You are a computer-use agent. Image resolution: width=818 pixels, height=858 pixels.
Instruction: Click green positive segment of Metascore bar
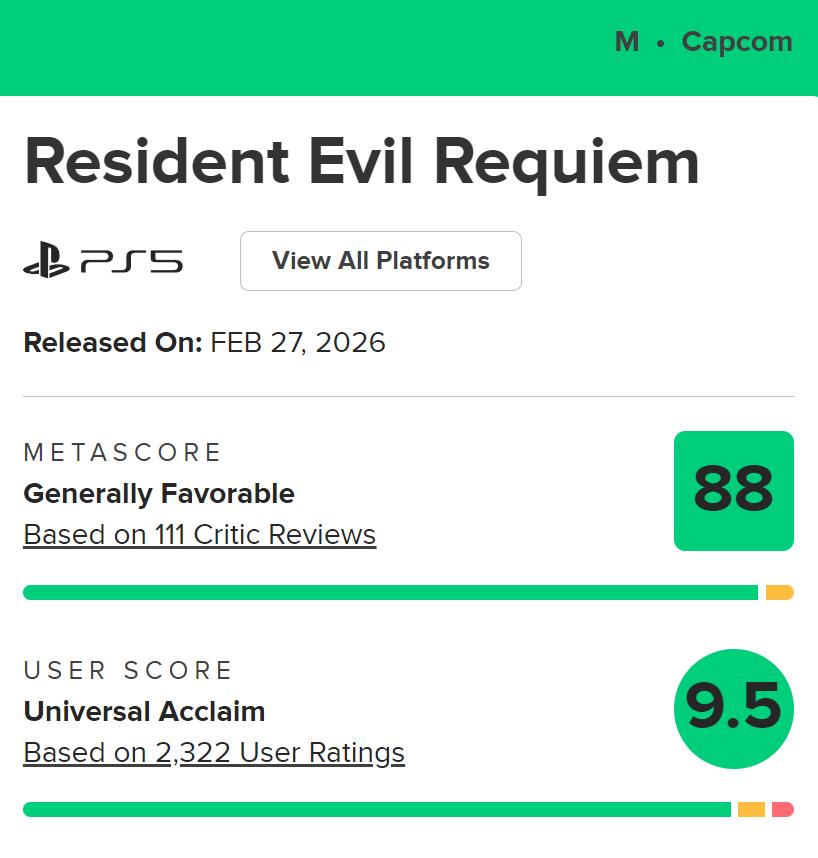390,593
